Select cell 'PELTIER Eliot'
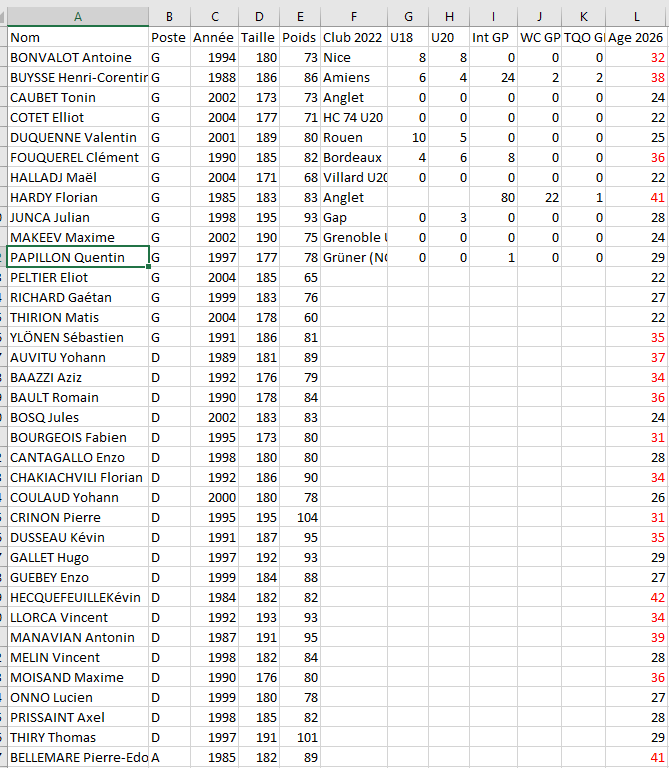This screenshot has width=669, height=768. pyautogui.click(x=78, y=277)
